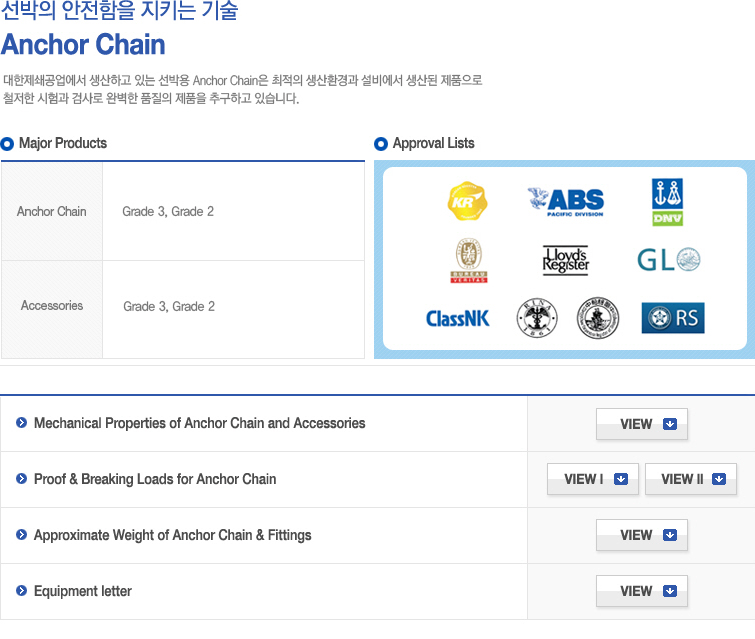Click the GL logo
Image resolution: width=755 pixels, height=639 pixels.
click(x=669, y=260)
